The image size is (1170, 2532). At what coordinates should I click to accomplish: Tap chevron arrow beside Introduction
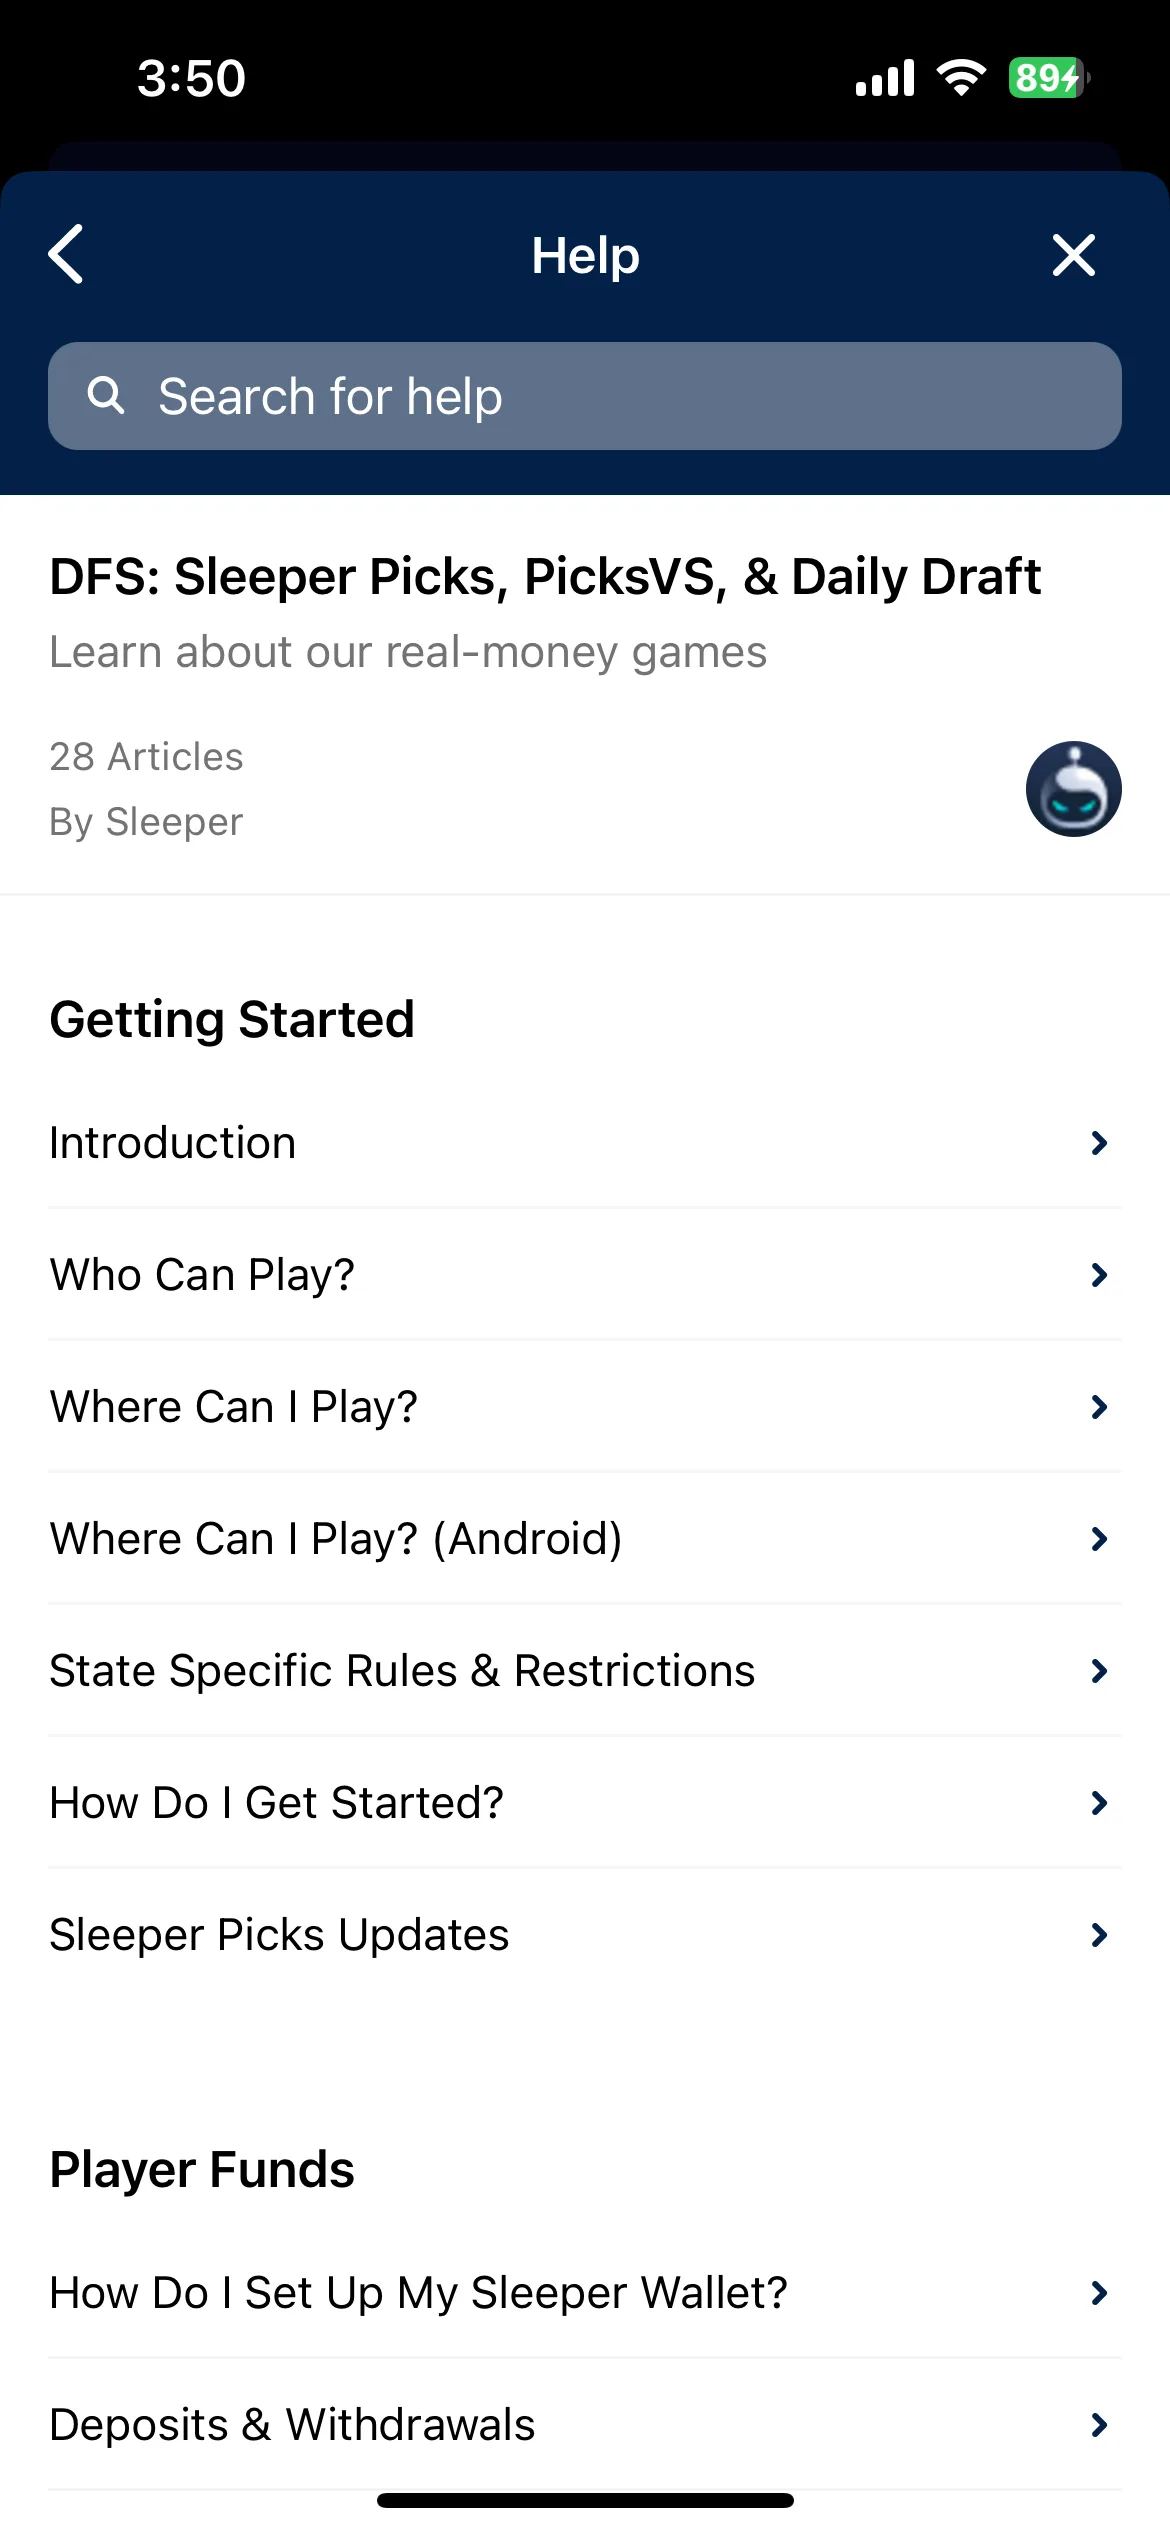point(1099,1143)
